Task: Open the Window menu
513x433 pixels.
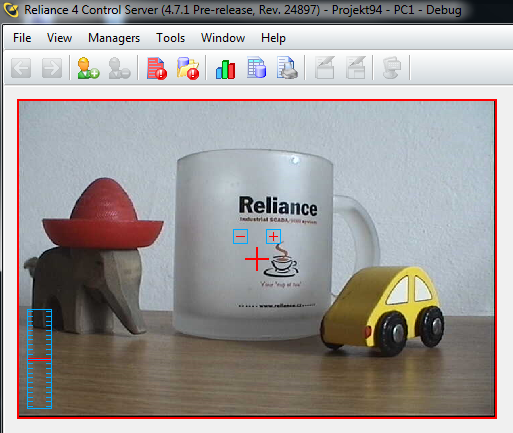Action: 223,38
